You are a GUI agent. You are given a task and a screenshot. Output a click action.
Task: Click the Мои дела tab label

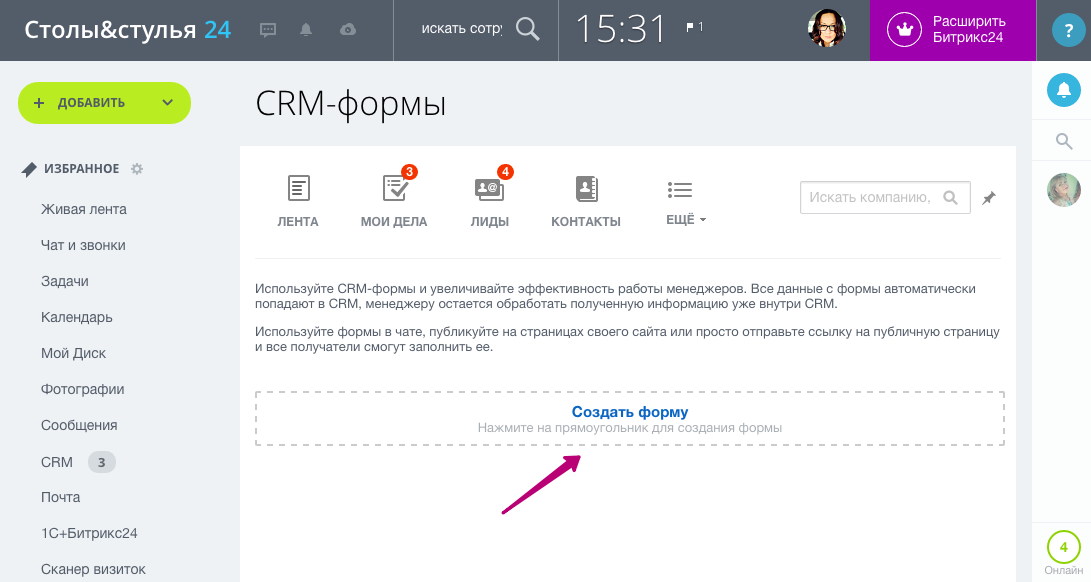click(x=394, y=221)
